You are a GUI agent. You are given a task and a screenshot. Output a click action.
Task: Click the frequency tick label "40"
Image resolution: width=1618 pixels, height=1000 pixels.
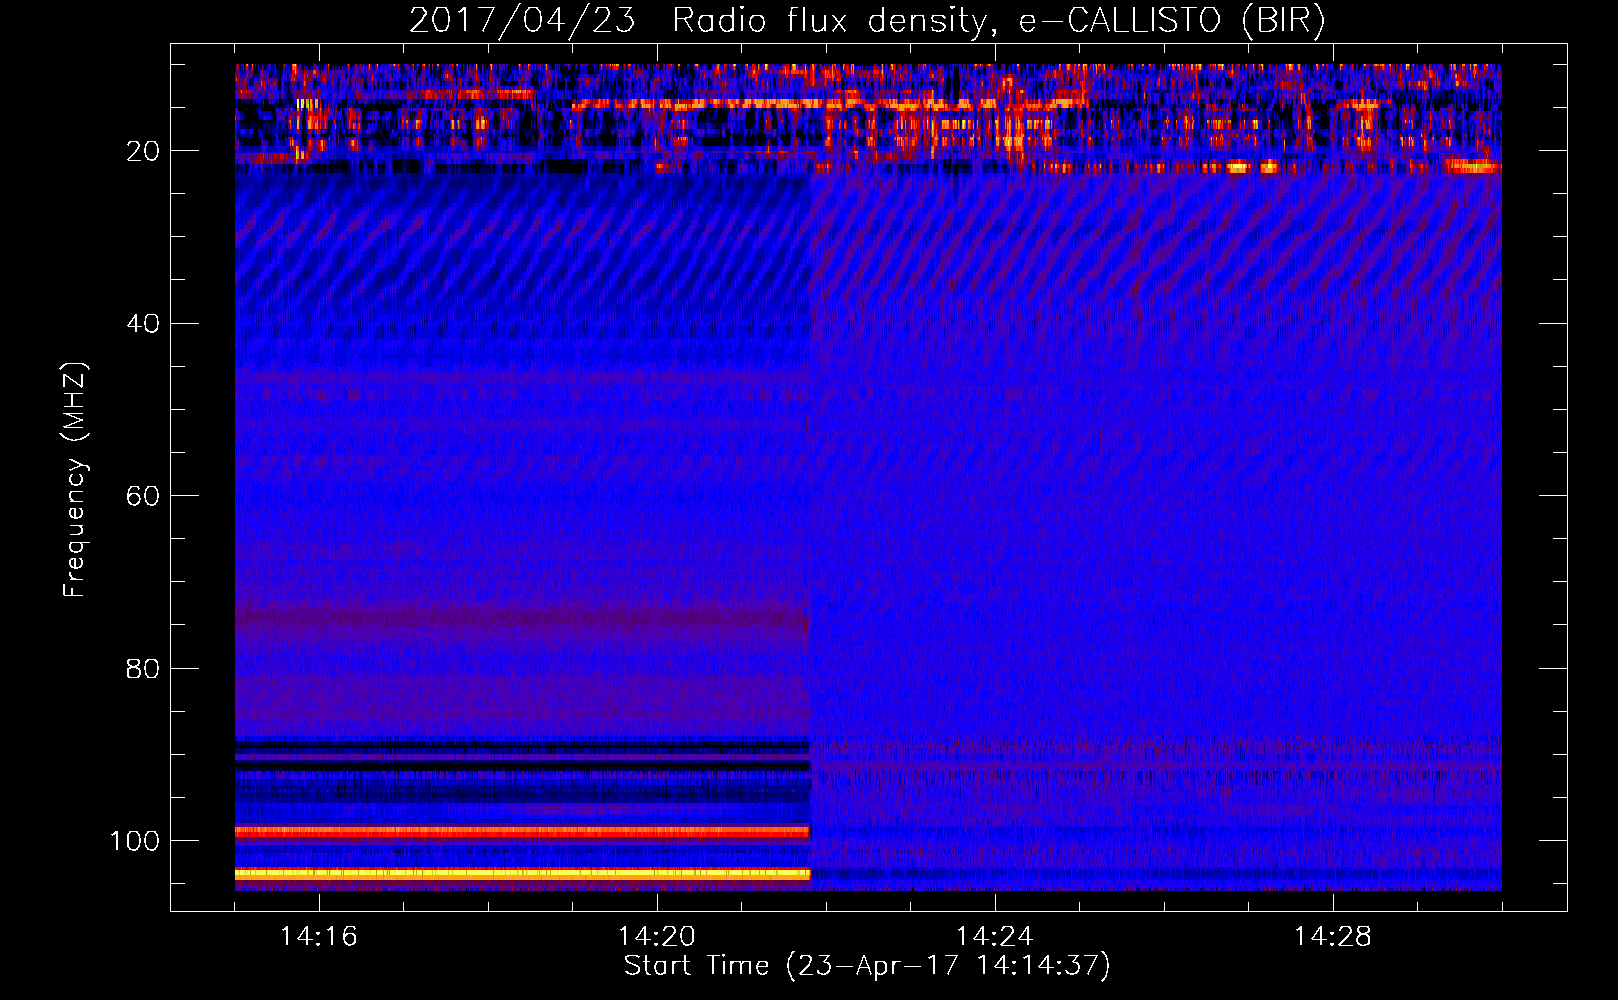(143, 323)
